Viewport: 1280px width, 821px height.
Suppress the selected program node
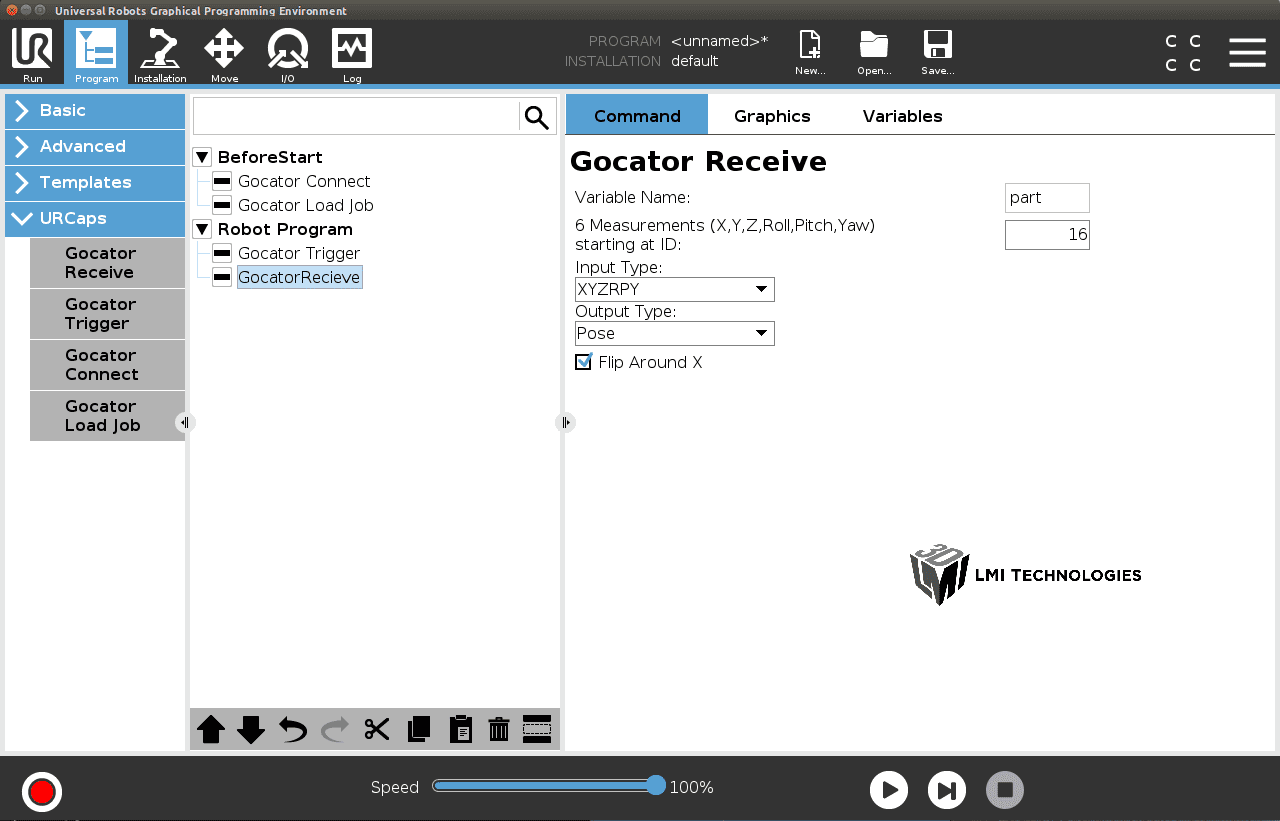tap(537, 729)
